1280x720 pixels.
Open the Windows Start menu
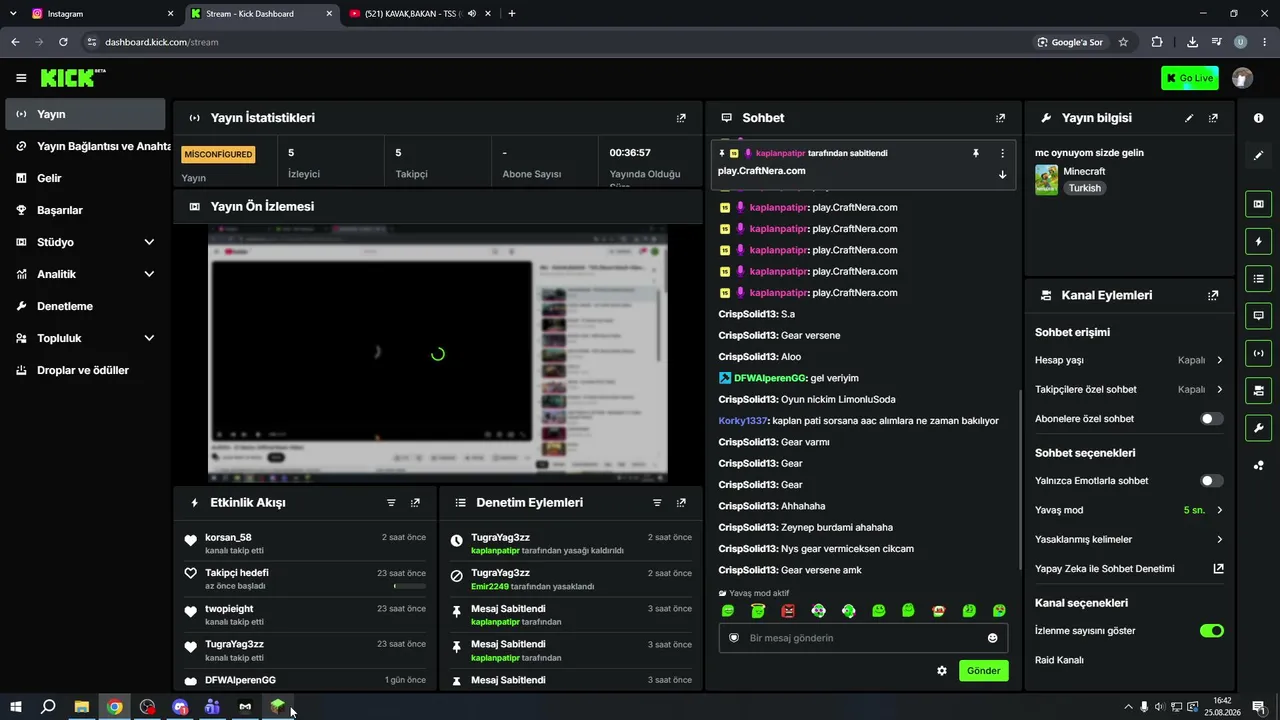pos(15,707)
